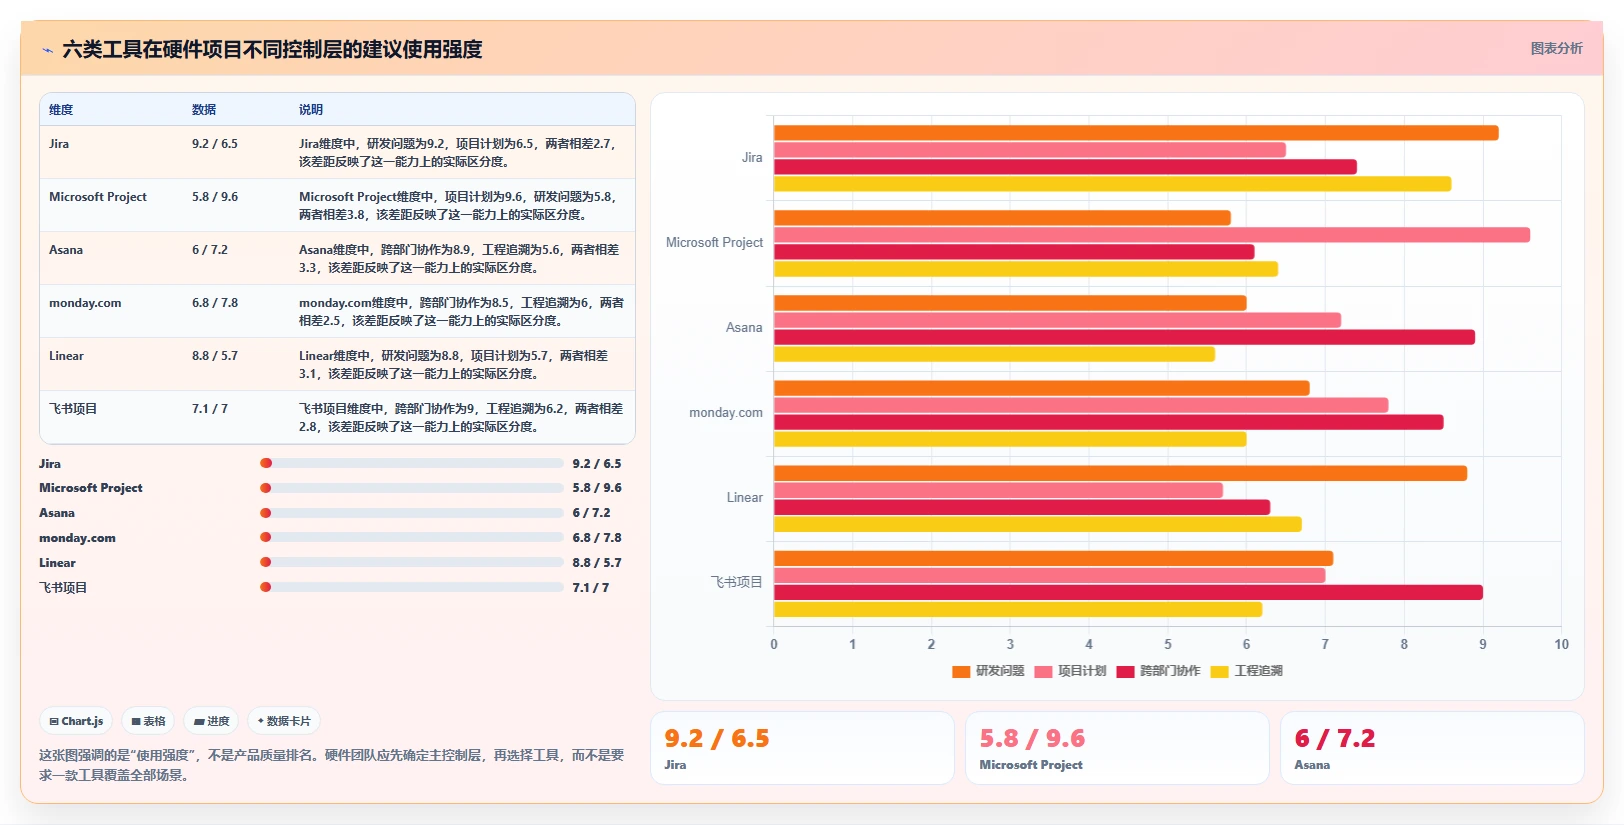Screen dimensions: 1624x825
Task: Select the Asana table row name
Action: click(x=66, y=250)
